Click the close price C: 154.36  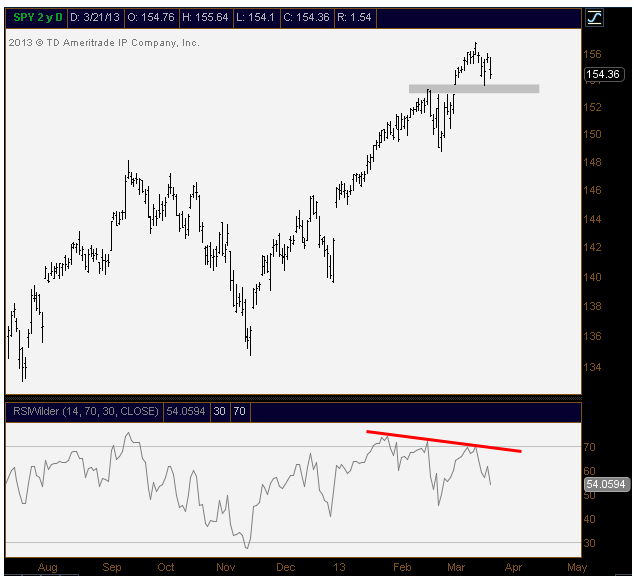tap(306, 17)
